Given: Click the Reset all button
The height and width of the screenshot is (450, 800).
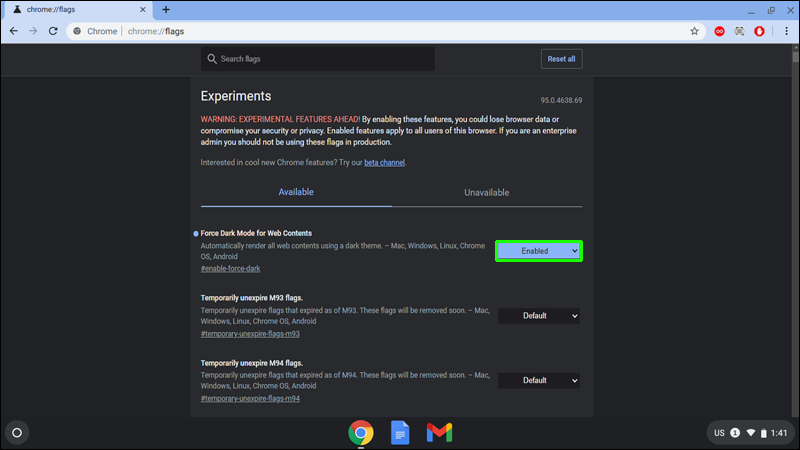Looking at the screenshot, I should [x=561, y=59].
